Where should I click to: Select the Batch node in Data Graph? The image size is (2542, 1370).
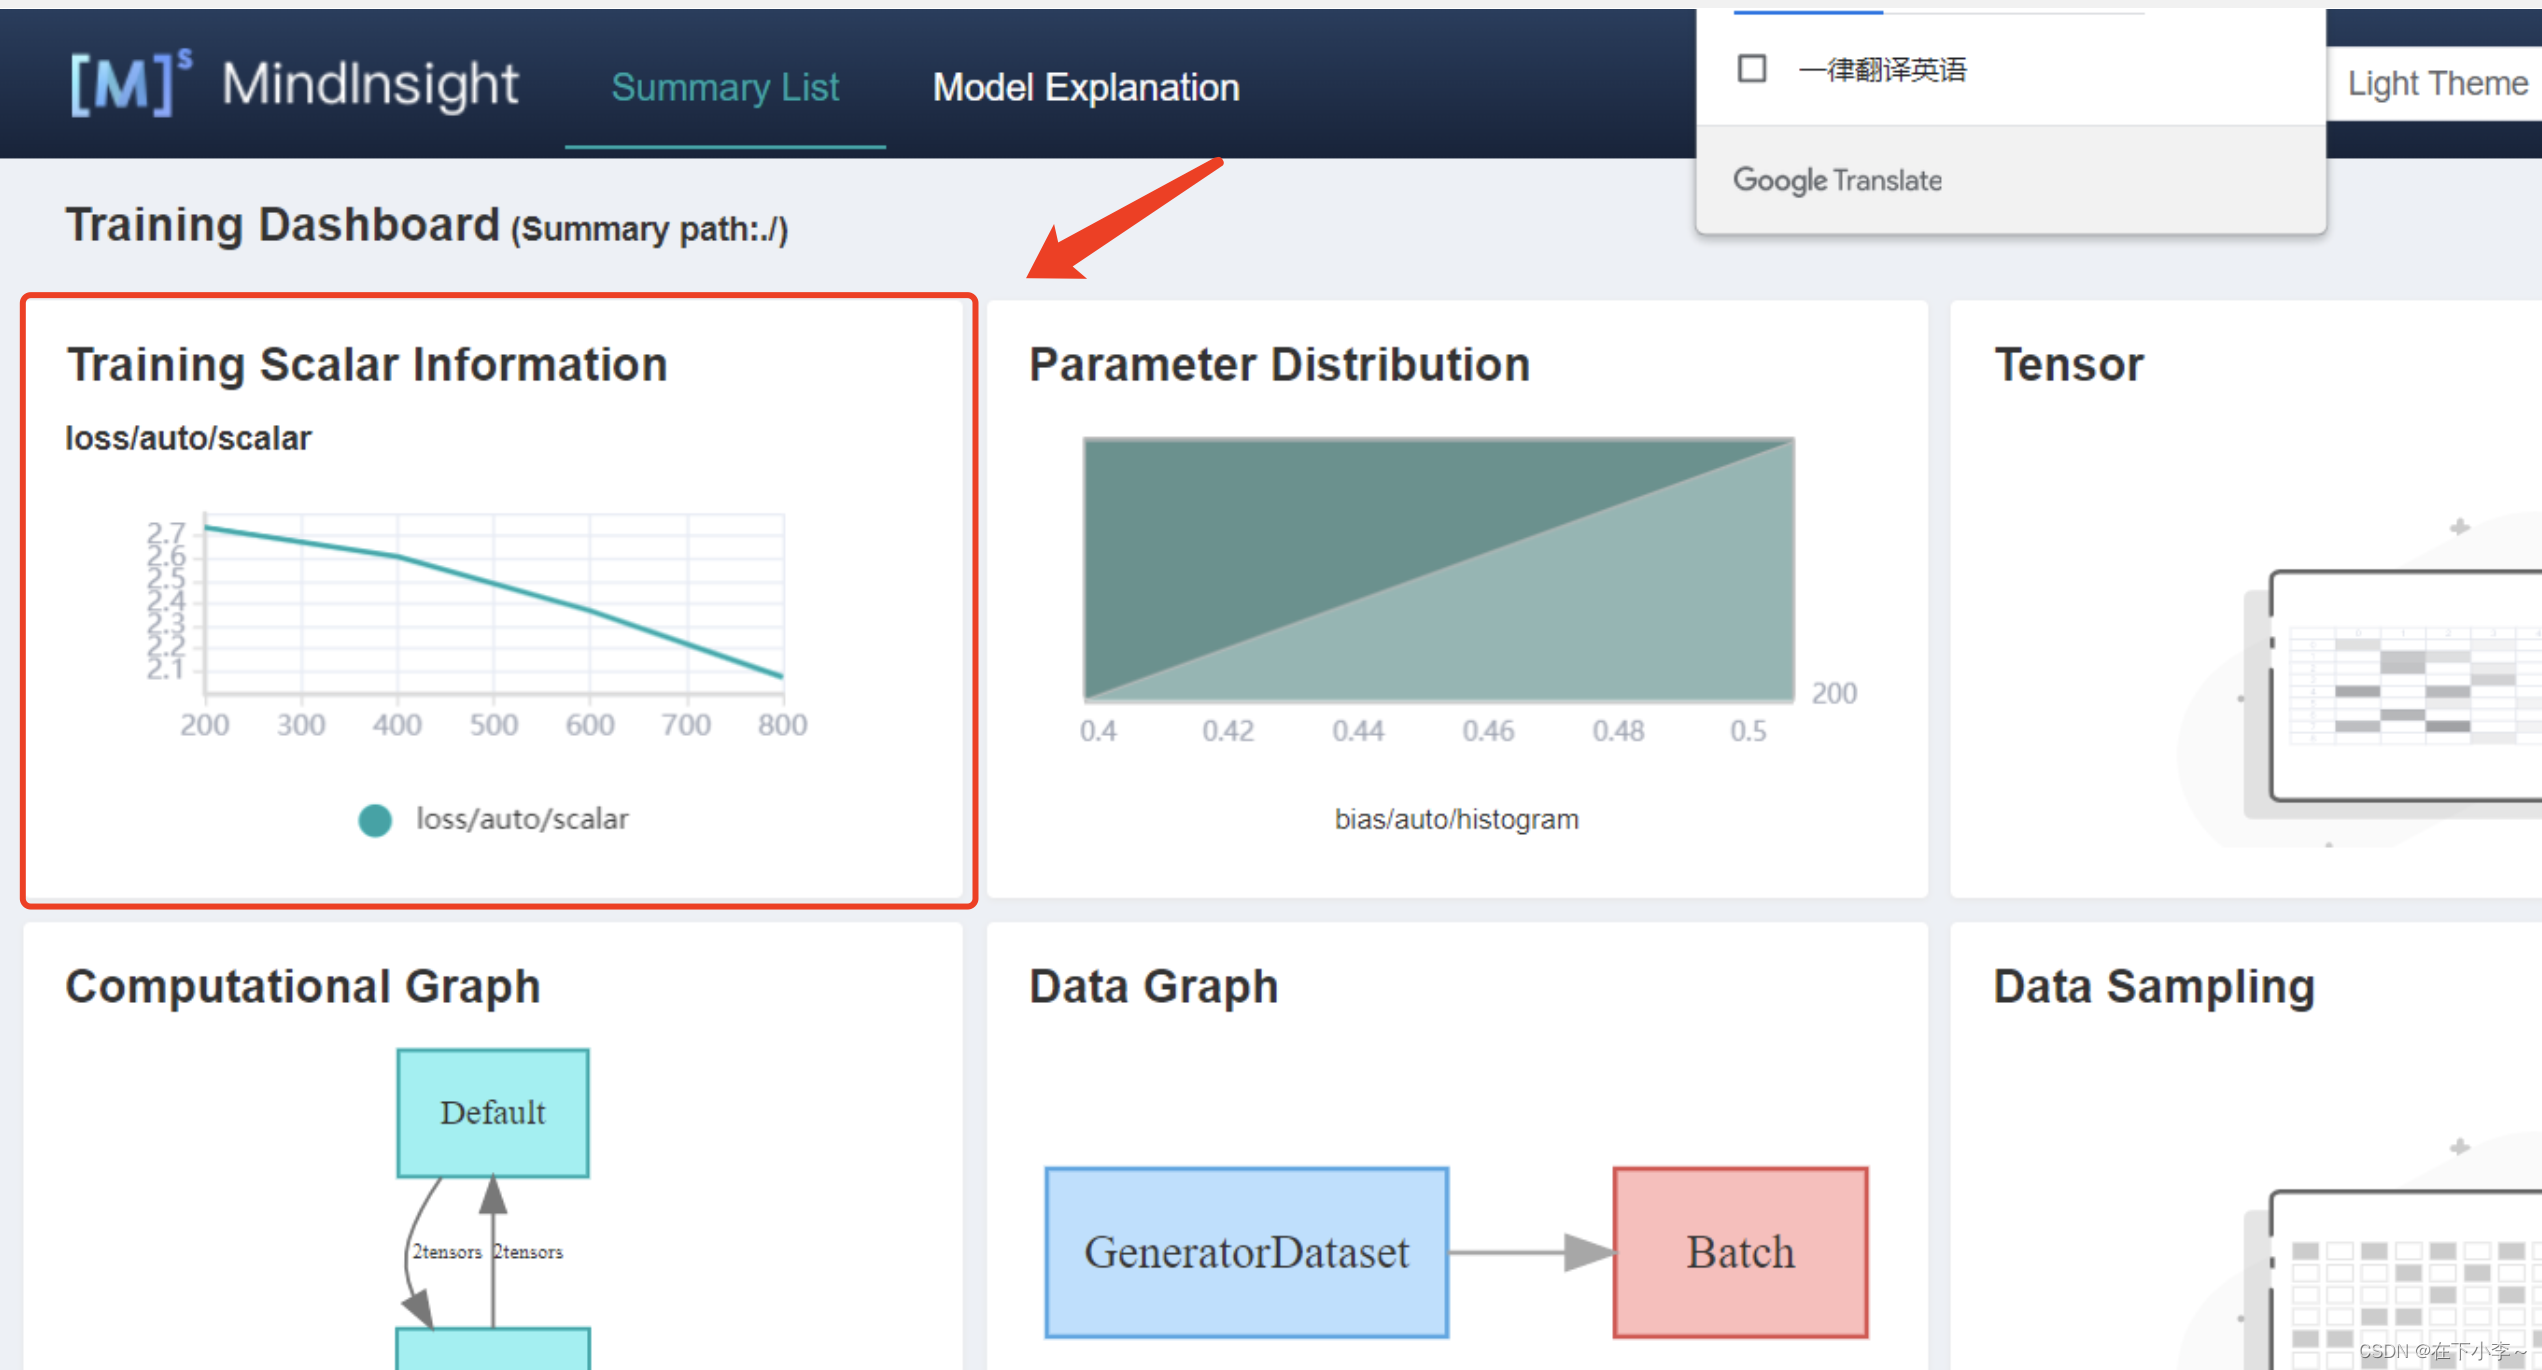coord(1740,1252)
